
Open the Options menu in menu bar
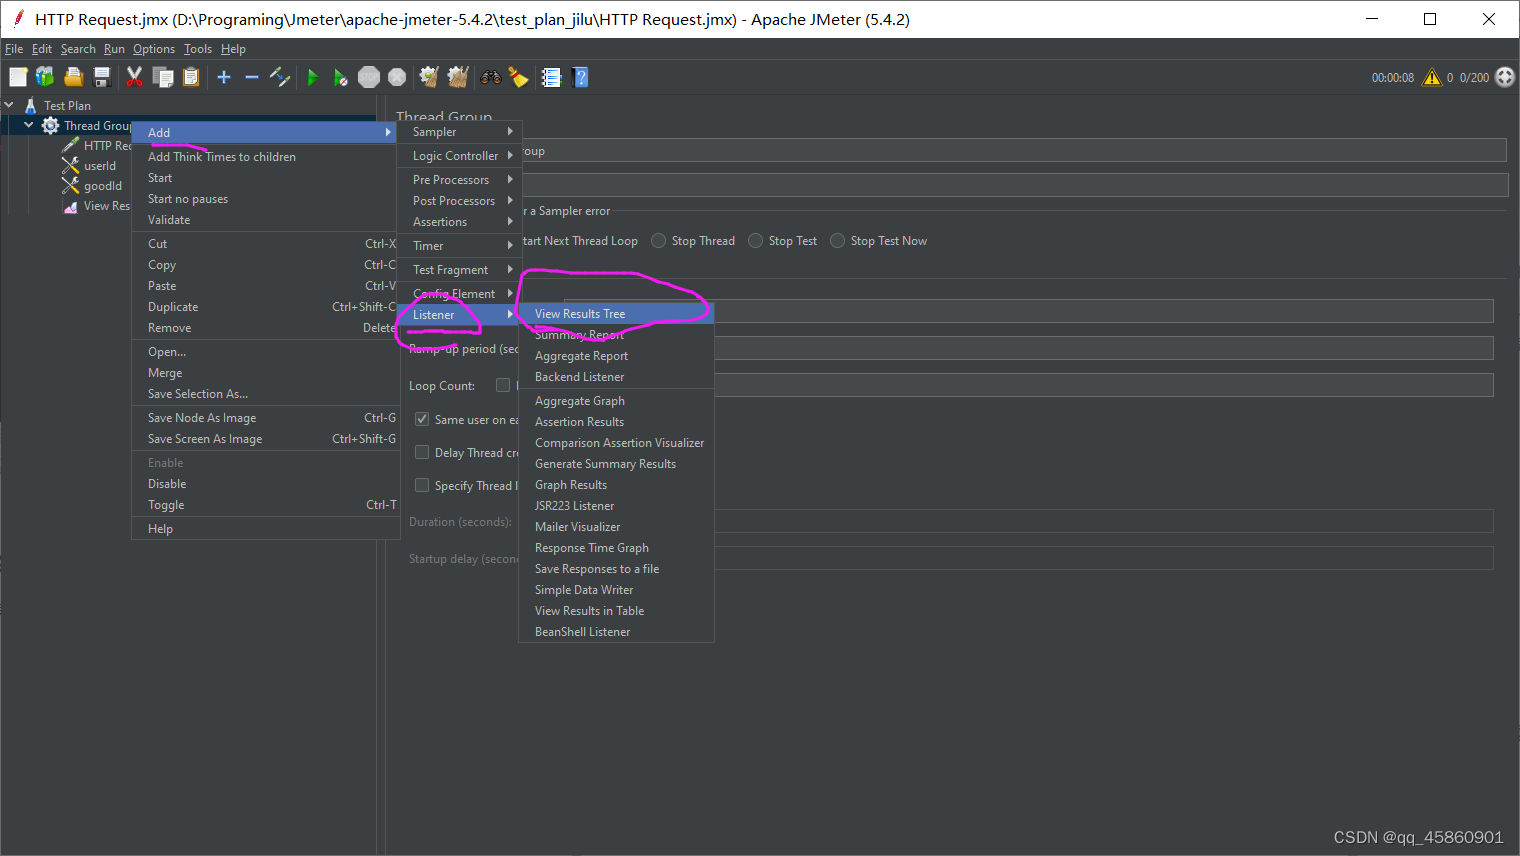tap(153, 49)
